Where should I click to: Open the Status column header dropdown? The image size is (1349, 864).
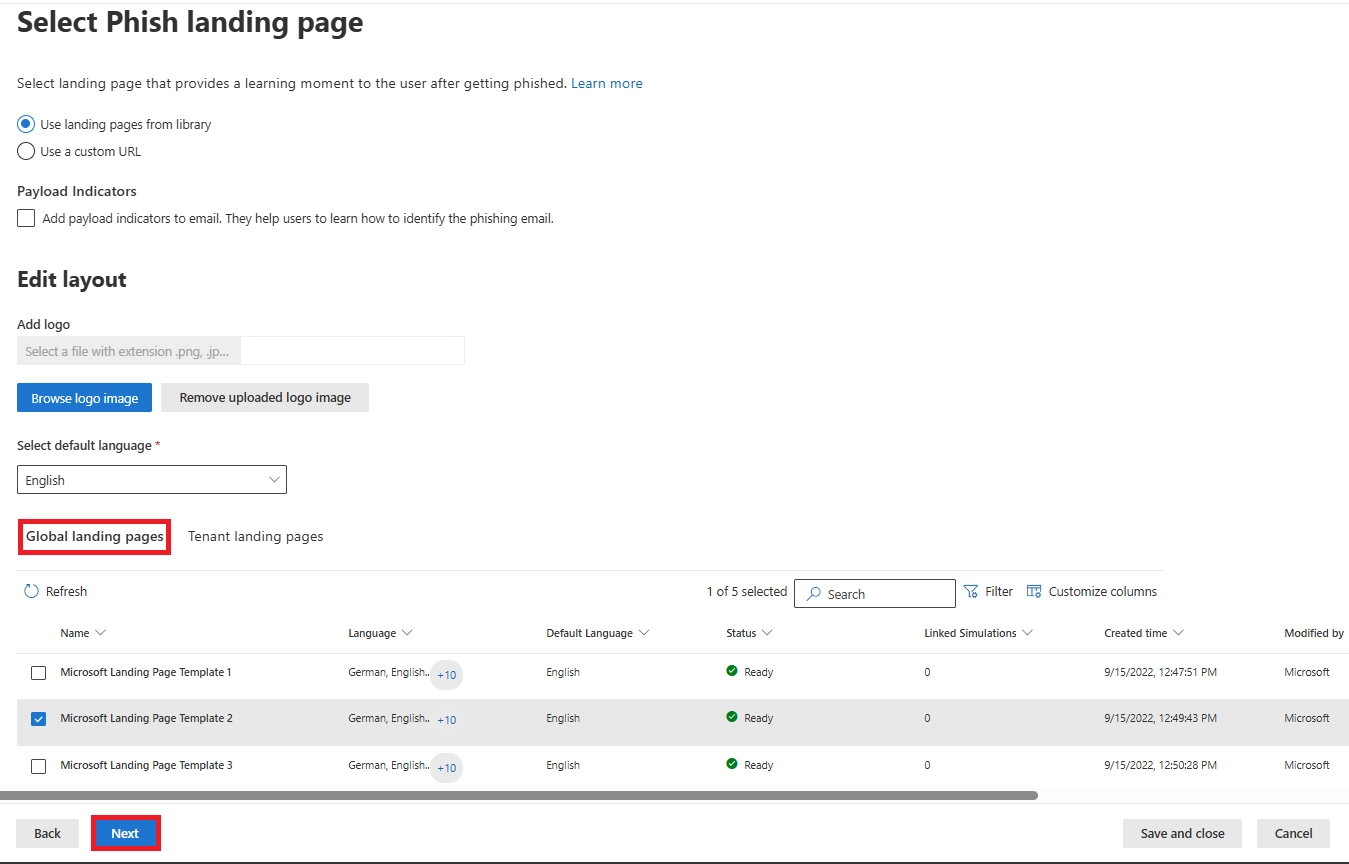click(x=766, y=632)
